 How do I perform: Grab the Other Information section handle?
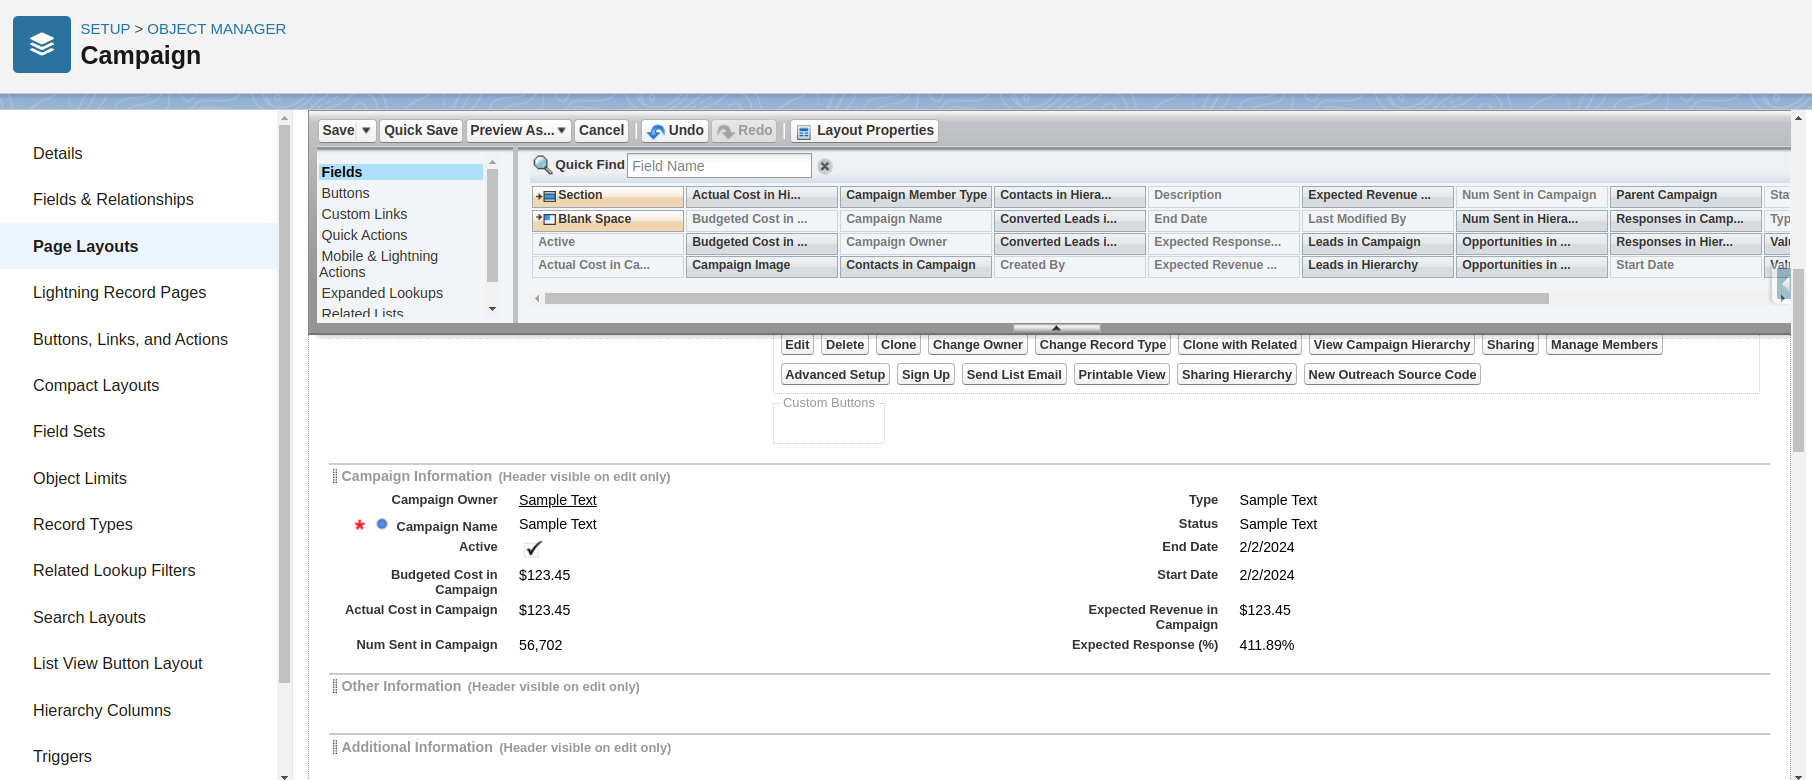335,686
